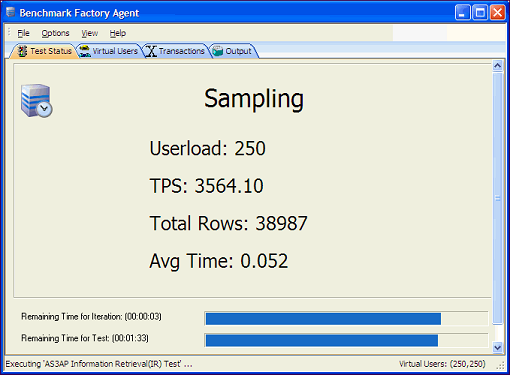
Task: Maximize the Benchmark Factory Agent window
Action: tap(480, 13)
